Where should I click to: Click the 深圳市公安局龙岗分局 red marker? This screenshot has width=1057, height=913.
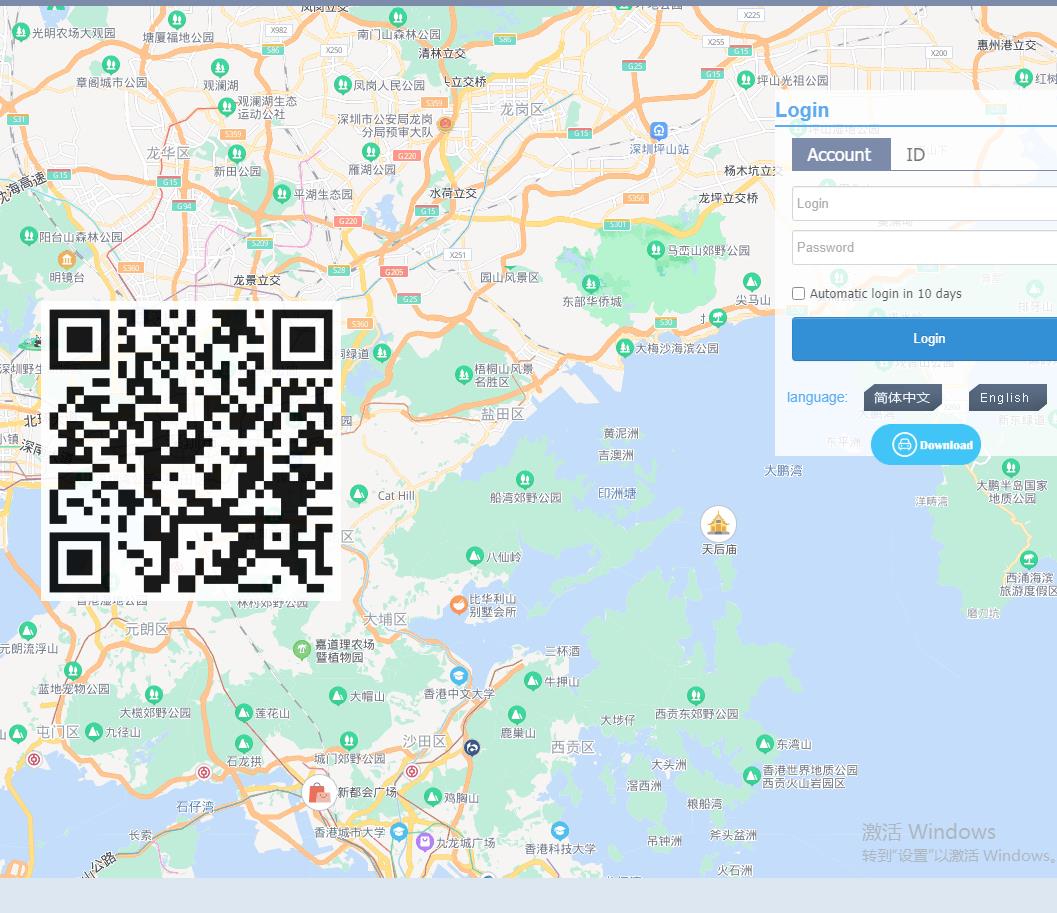(445, 123)
